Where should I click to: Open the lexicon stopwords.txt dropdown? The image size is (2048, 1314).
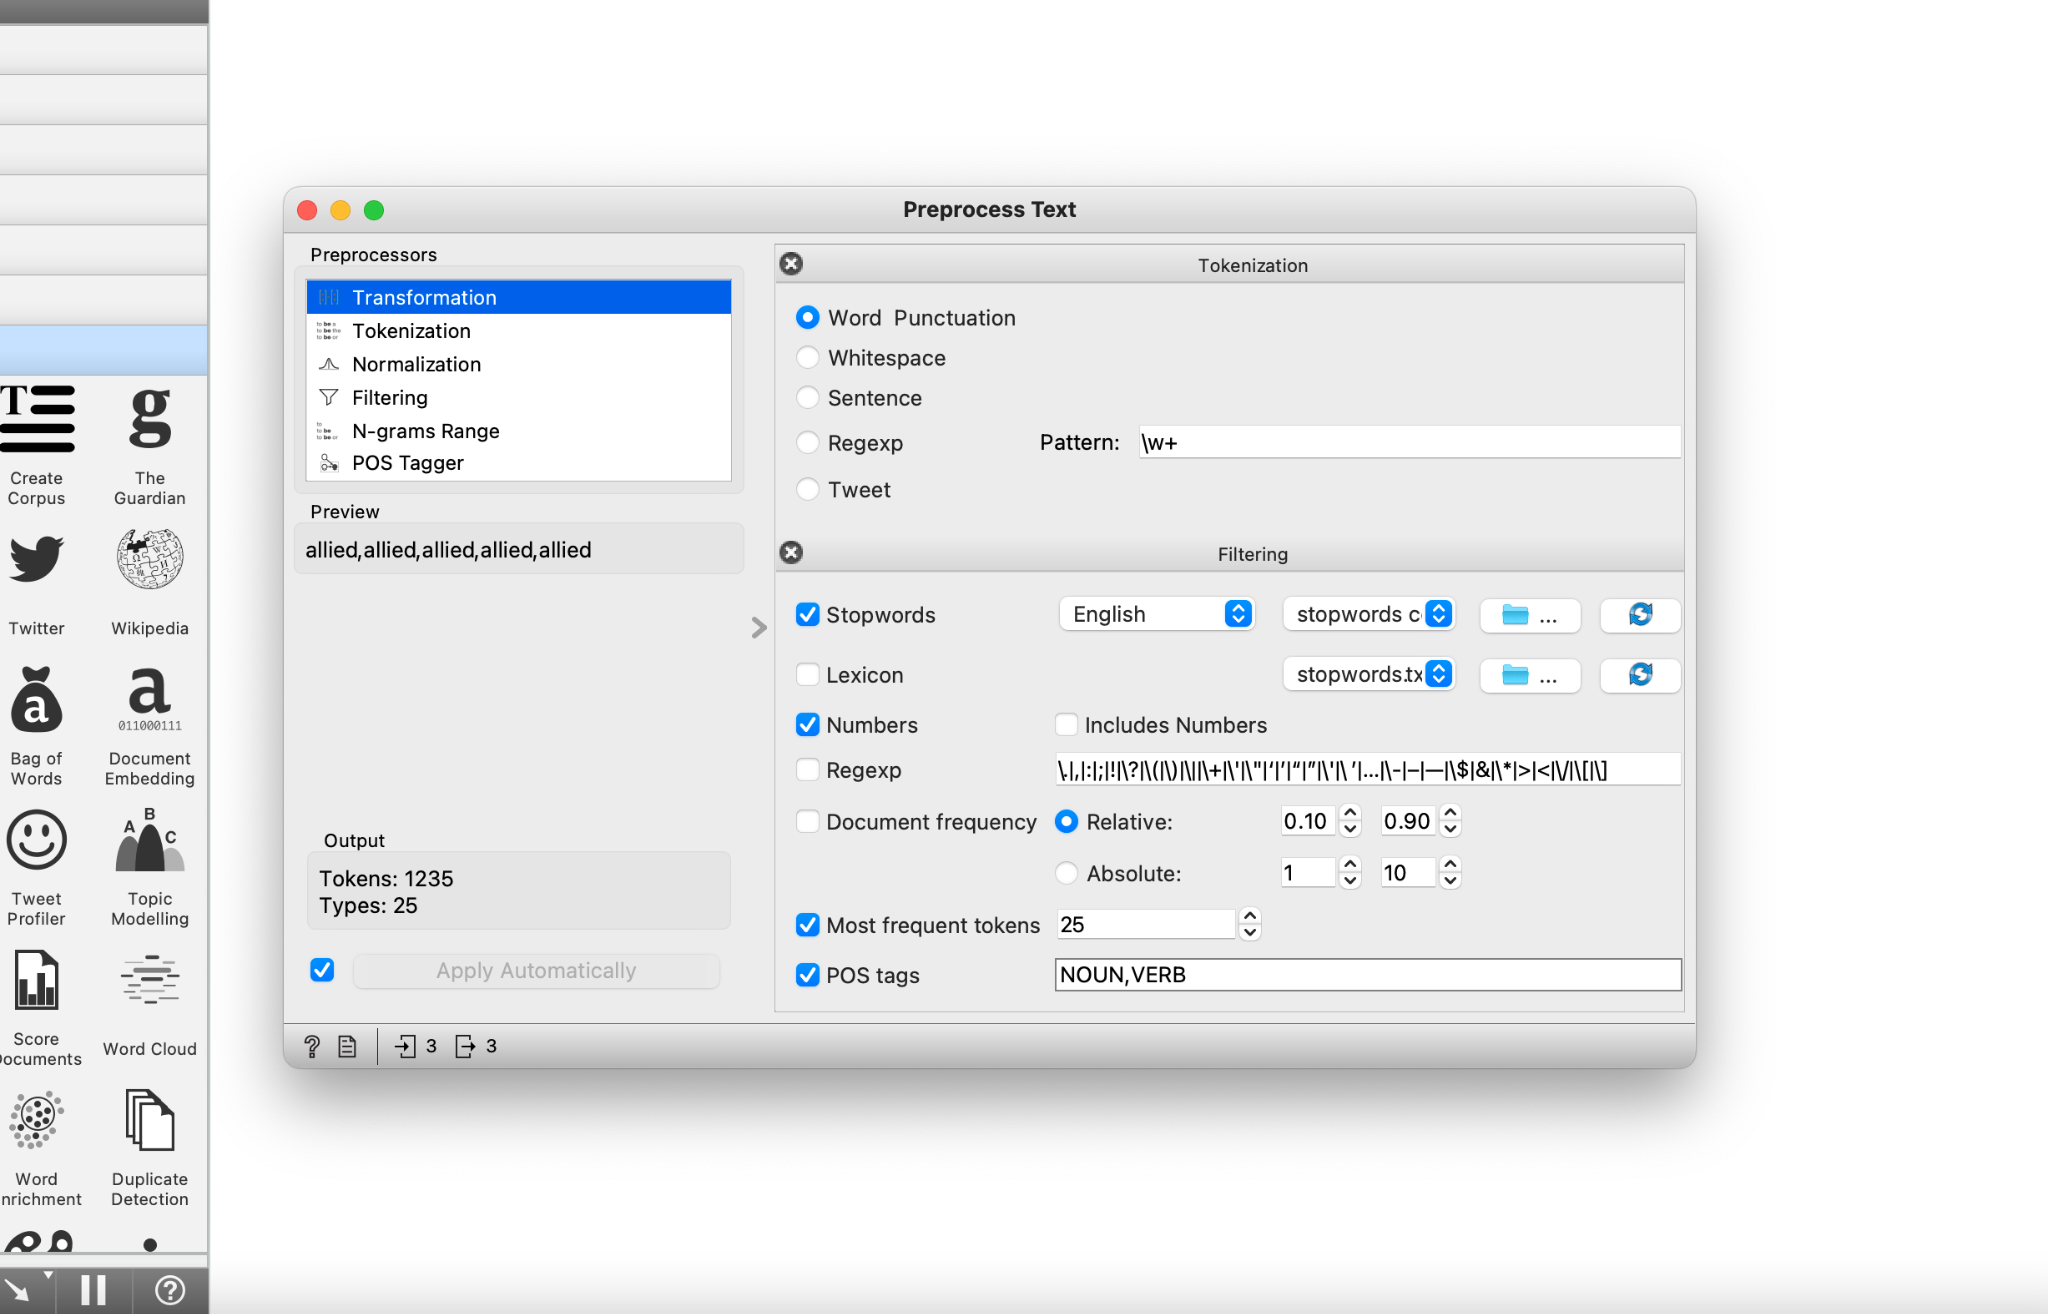pyautogui.click(x=1368, y=674)
